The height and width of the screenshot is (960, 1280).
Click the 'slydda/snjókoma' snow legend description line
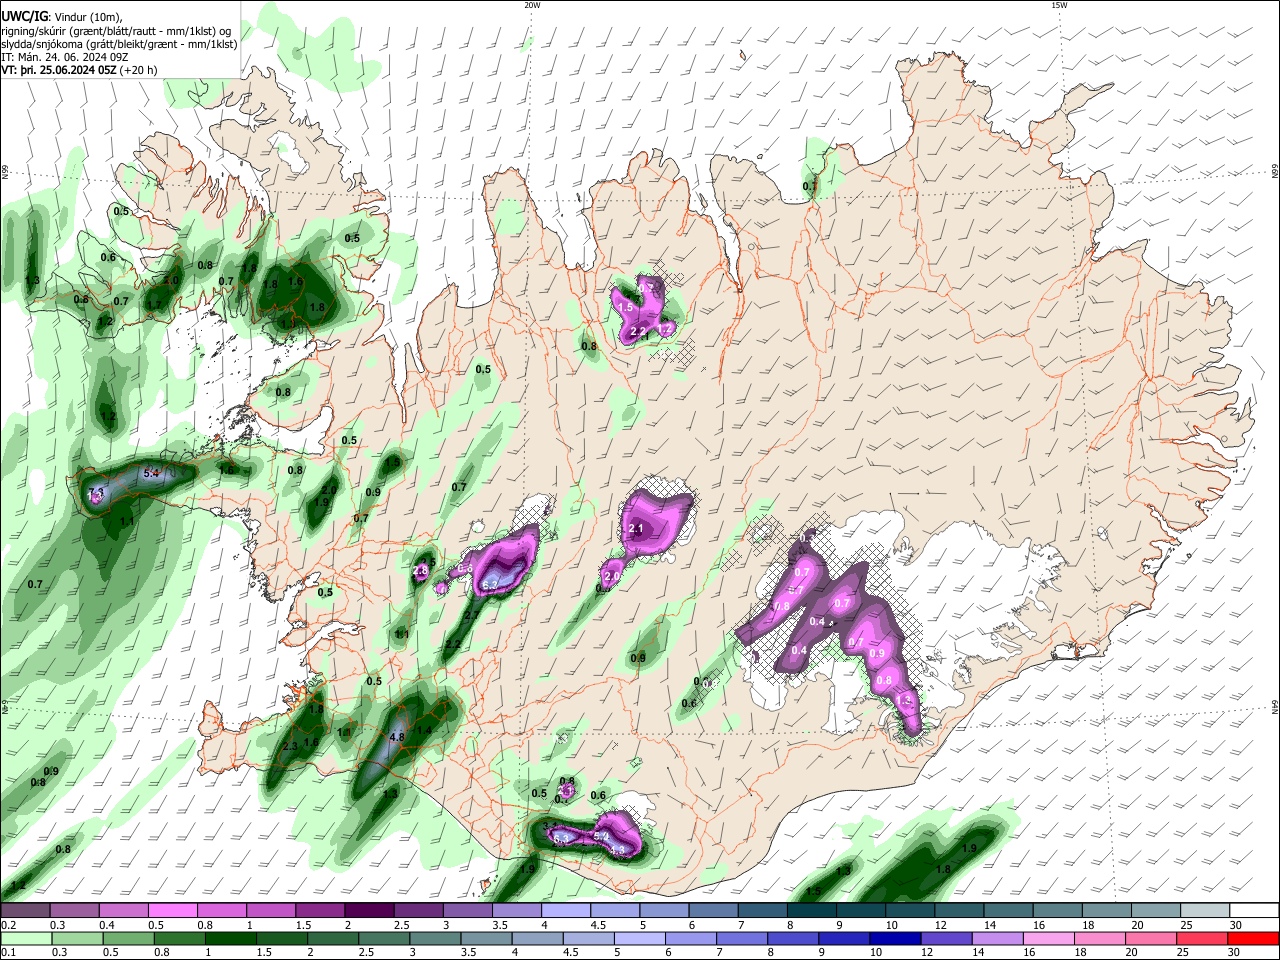tap(119, 44)
